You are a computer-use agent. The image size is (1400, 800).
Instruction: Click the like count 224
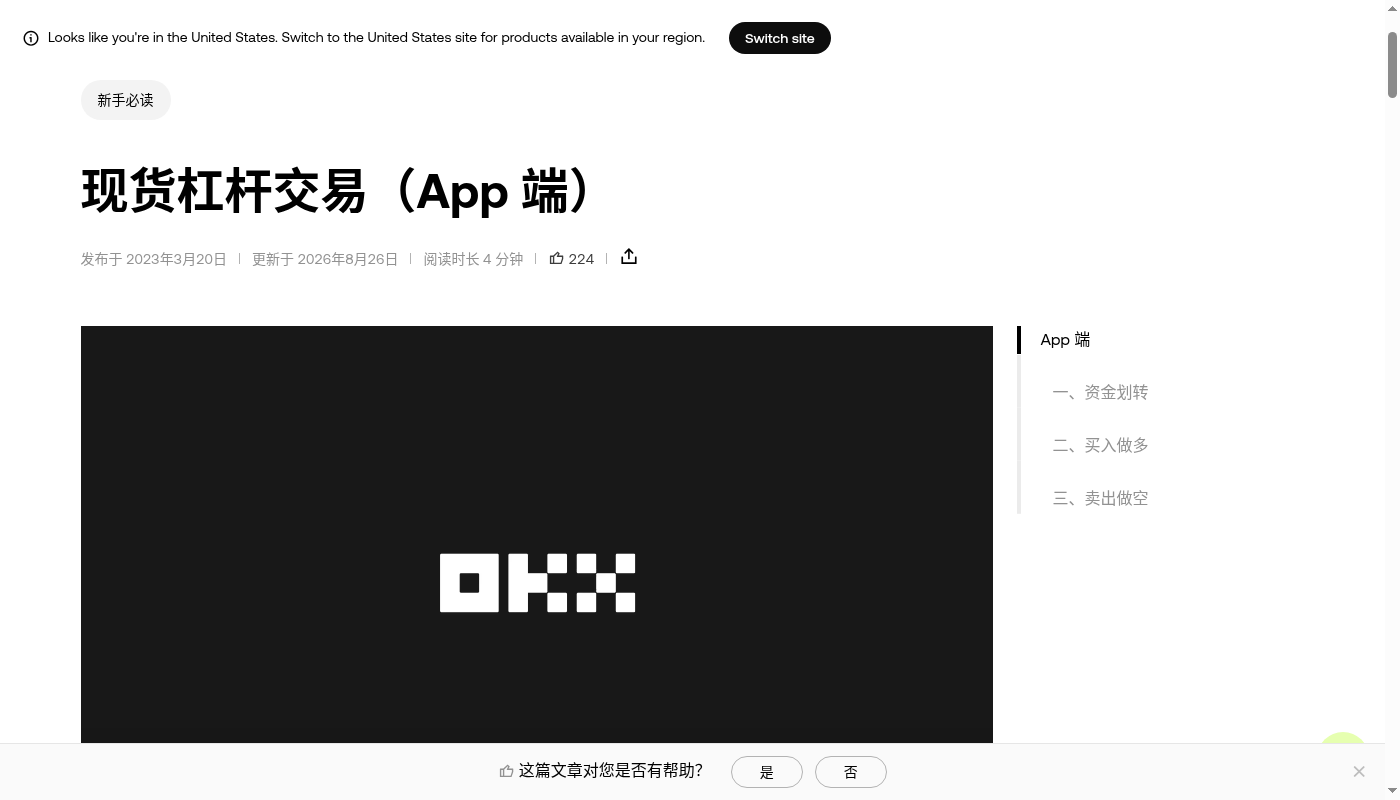(x=581, y=259)
